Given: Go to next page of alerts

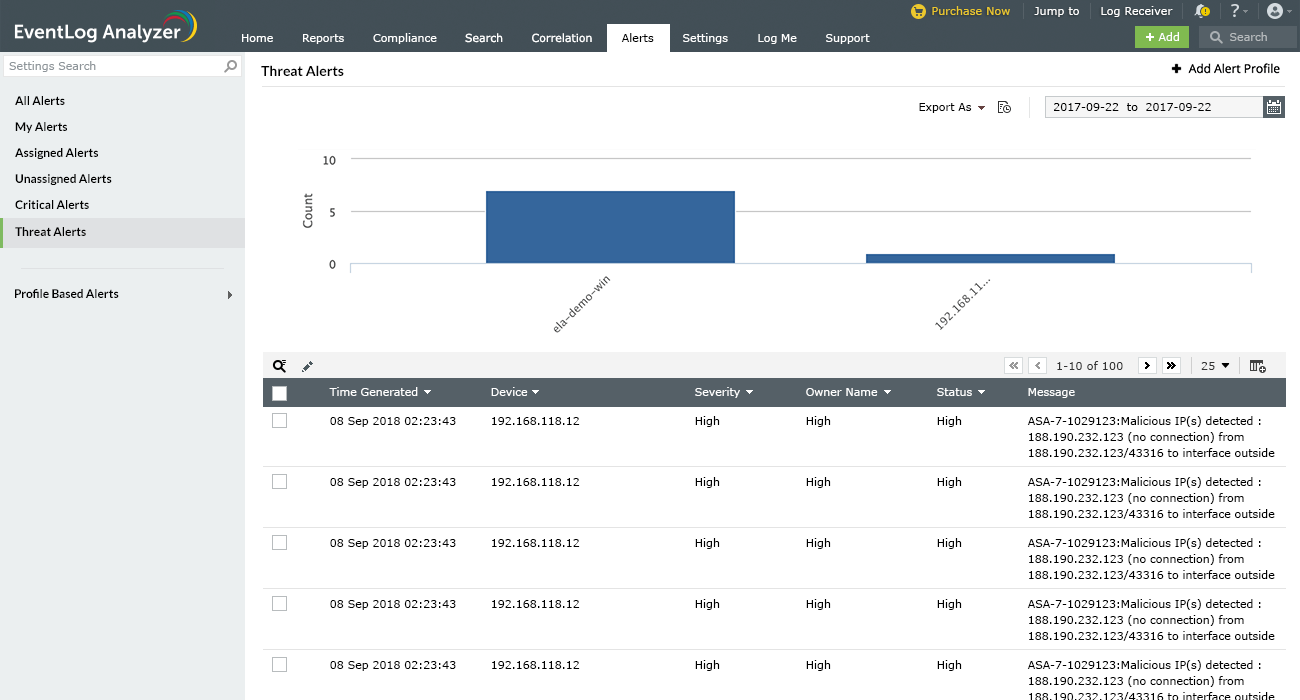Looking at the screenshot, I should tap(1147, 366).
